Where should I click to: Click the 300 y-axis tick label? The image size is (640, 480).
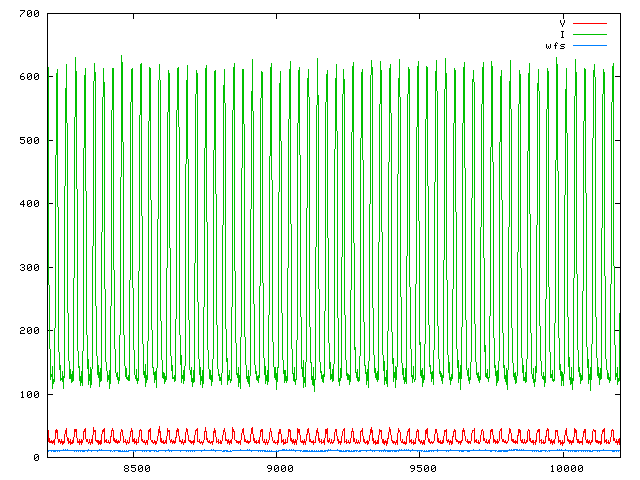tap(28, 267)
